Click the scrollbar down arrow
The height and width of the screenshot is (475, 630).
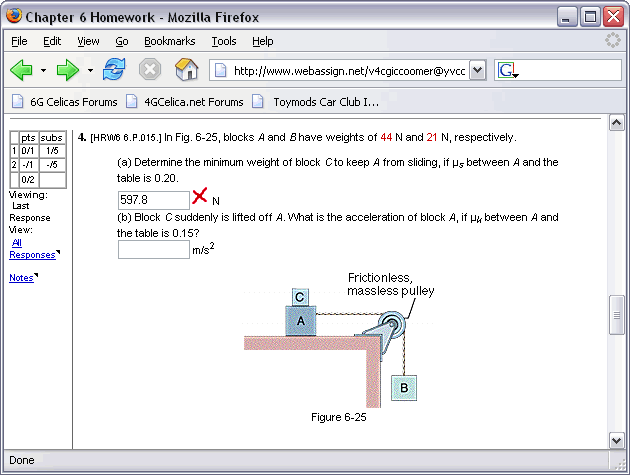(x=616, y=440)
